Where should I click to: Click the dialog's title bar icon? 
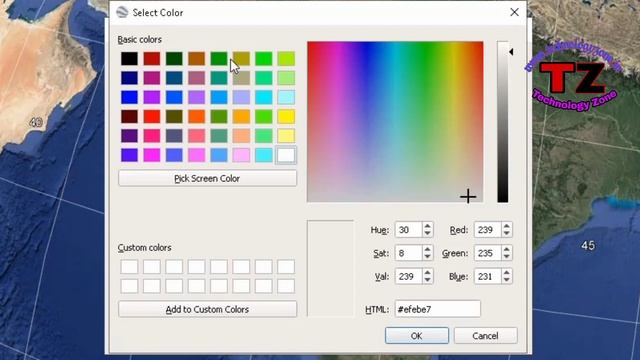pos(122,12)
